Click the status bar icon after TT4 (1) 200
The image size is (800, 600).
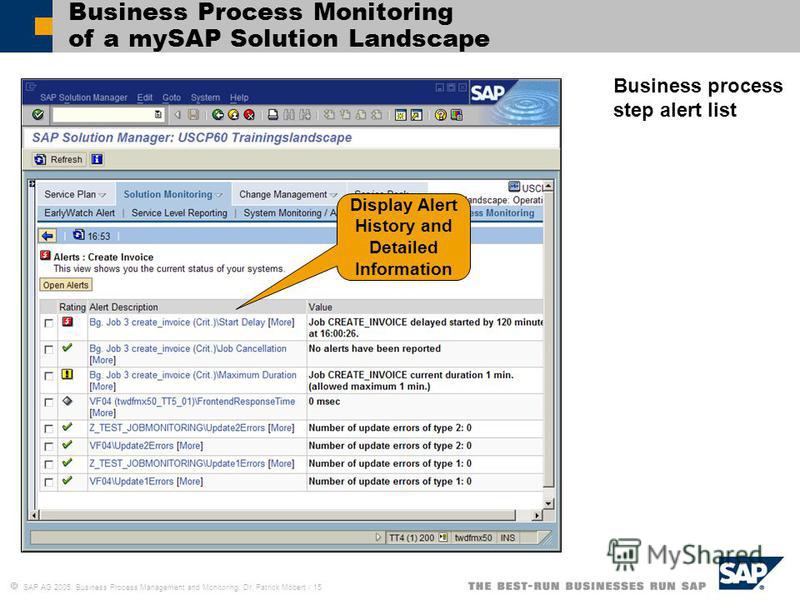tap(443, 537)
